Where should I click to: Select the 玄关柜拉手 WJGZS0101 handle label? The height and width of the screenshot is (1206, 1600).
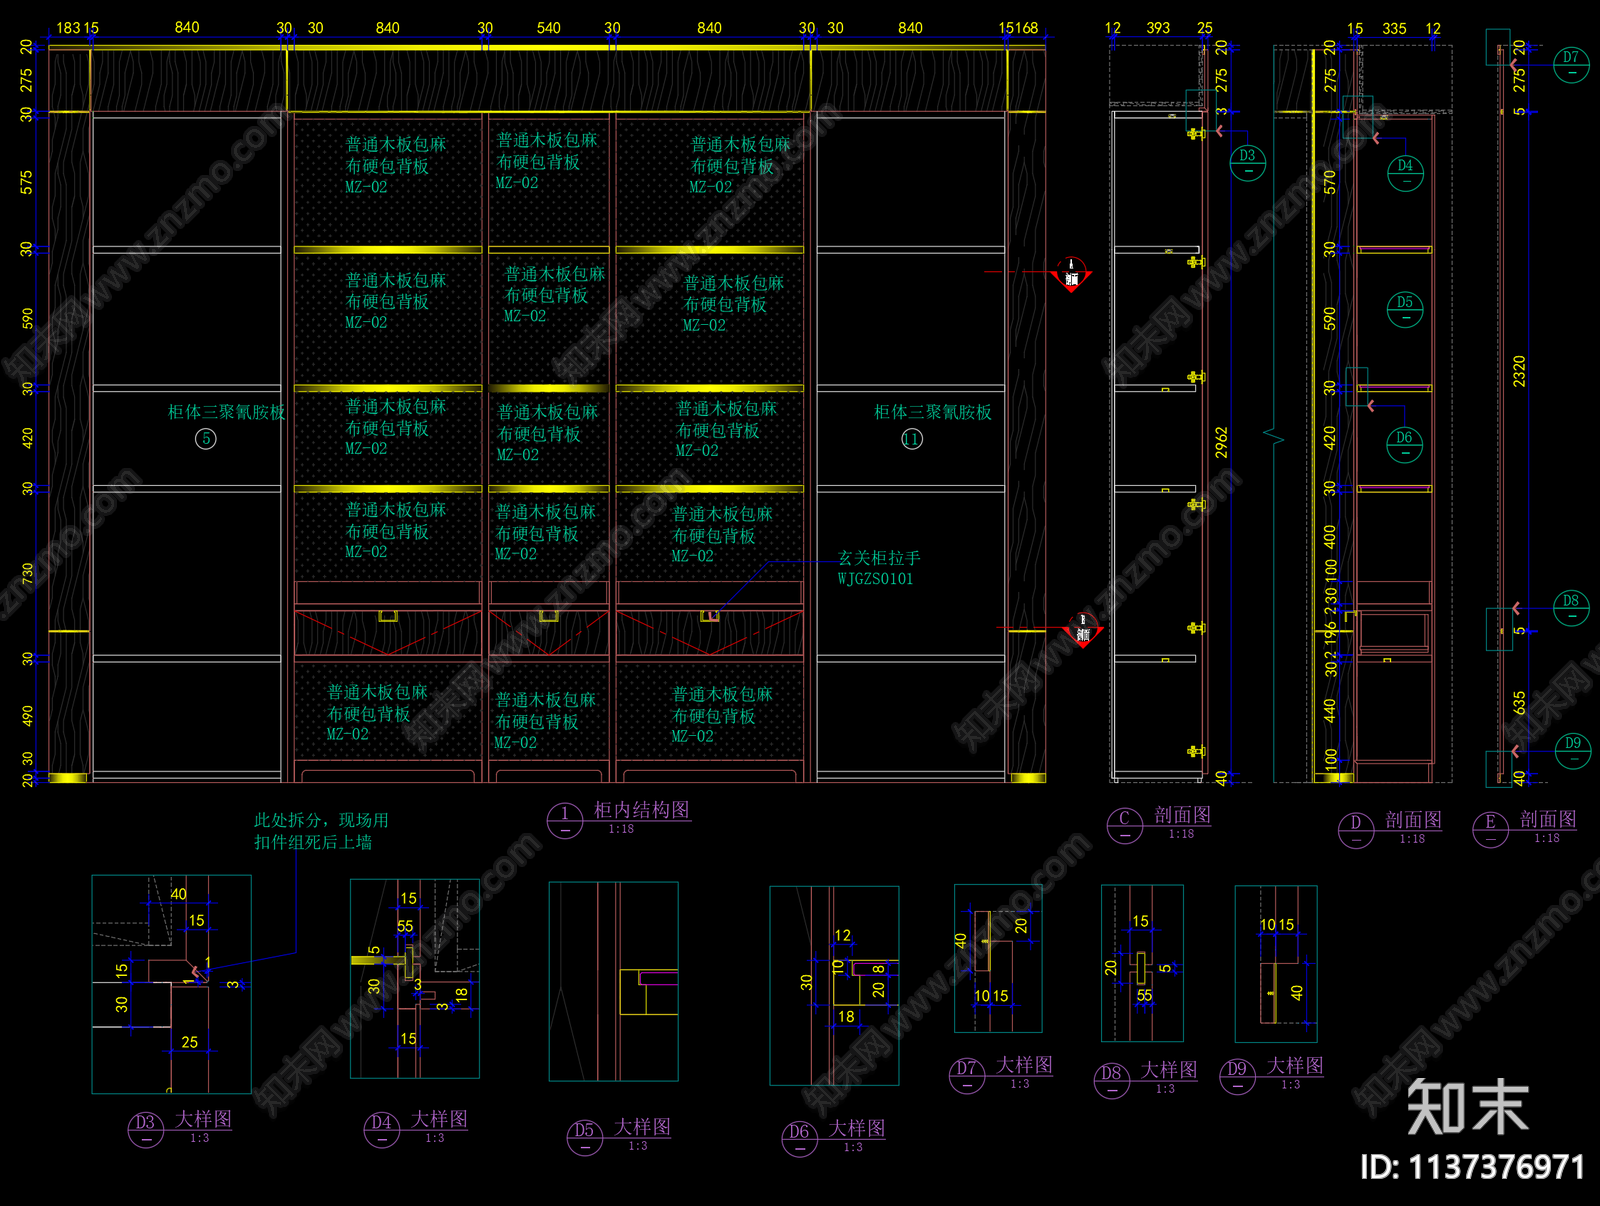878,568
